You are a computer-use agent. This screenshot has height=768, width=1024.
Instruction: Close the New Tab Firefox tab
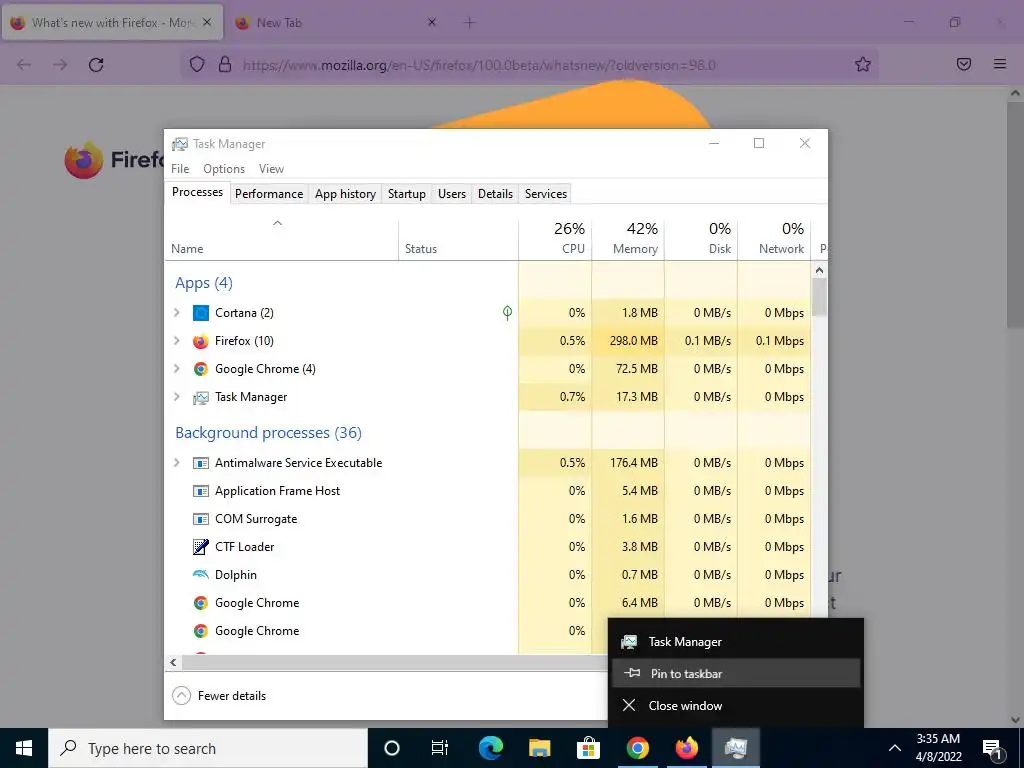click(x=432, y=22)
